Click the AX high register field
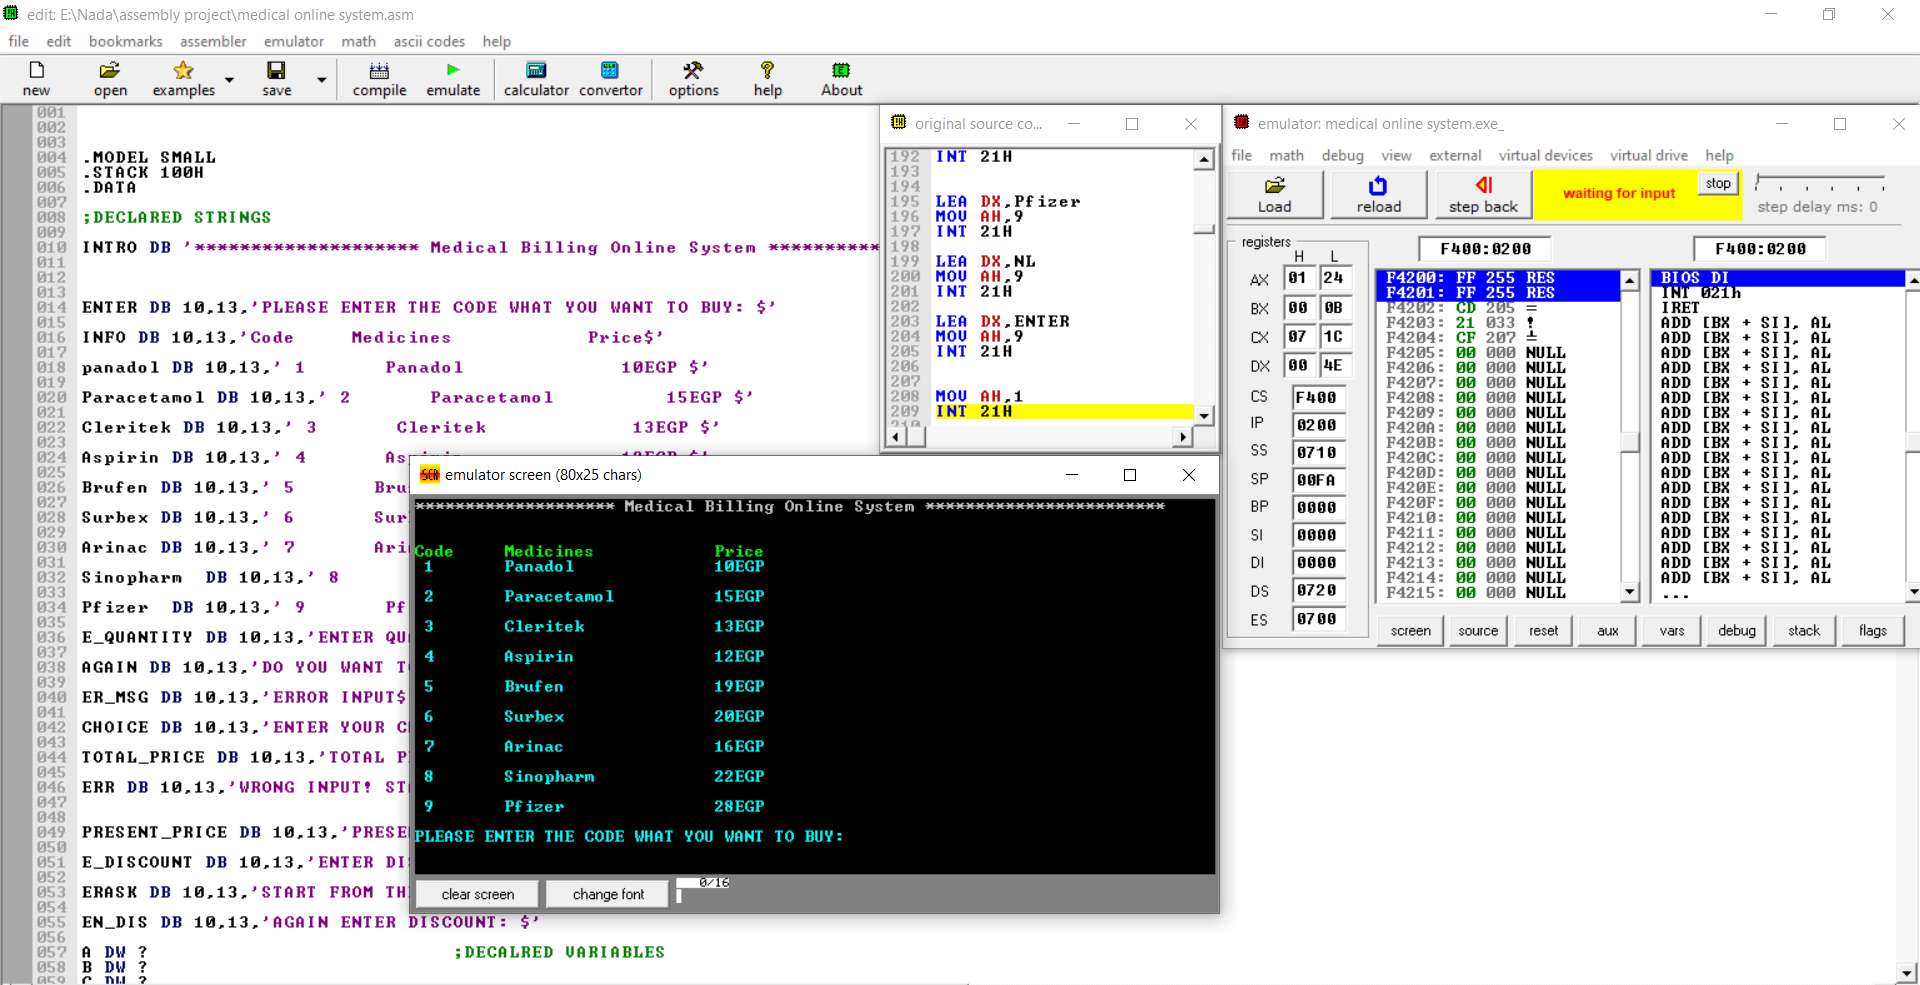Image resolution: width=1920 pixels, height=985 pixels. pyautogui.click(x=1298, y=278)
